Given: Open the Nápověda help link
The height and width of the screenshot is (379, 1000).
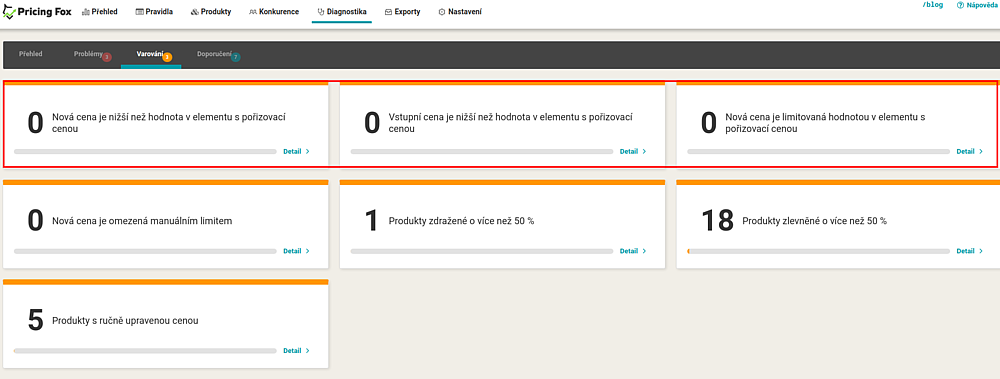Looking at the screenshot, I should 978,4.
